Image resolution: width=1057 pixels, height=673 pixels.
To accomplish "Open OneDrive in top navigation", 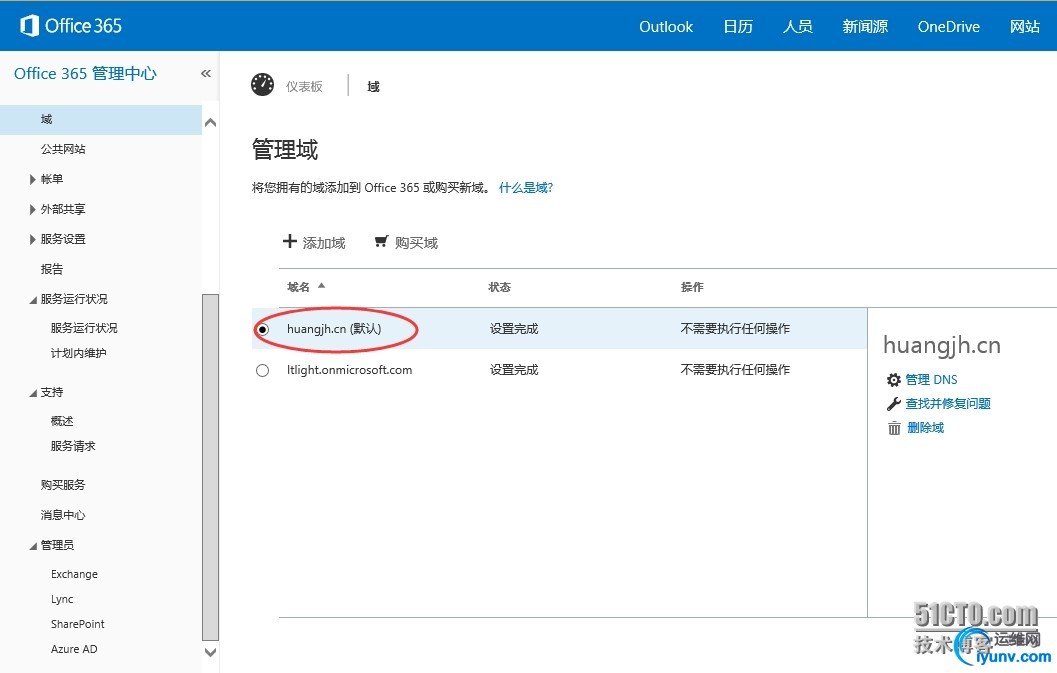I will pos(948,26).
